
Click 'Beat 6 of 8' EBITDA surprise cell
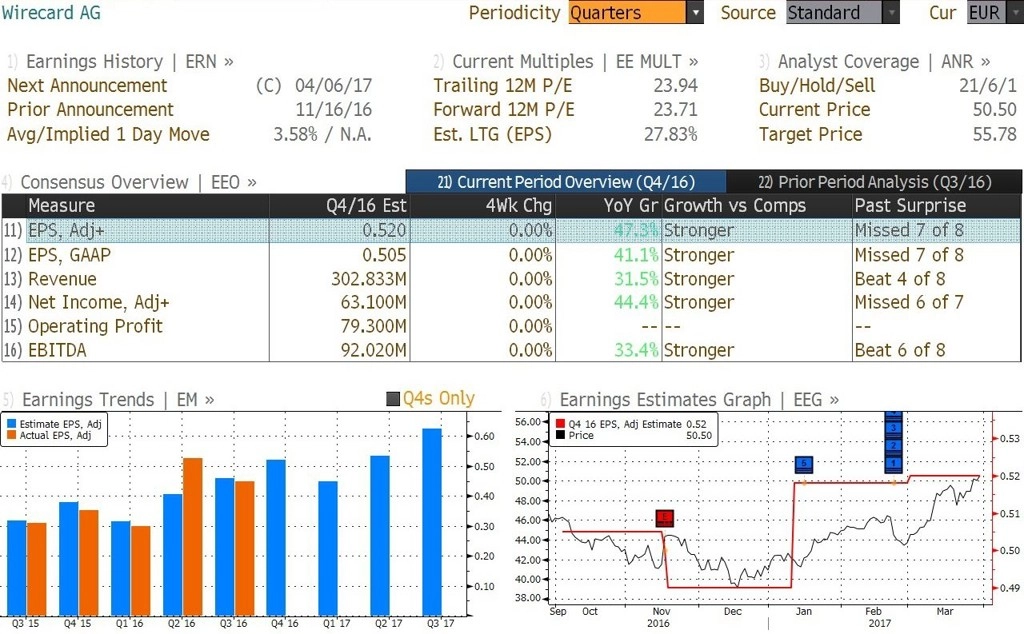pyautogui.click(x=900, y=350)
